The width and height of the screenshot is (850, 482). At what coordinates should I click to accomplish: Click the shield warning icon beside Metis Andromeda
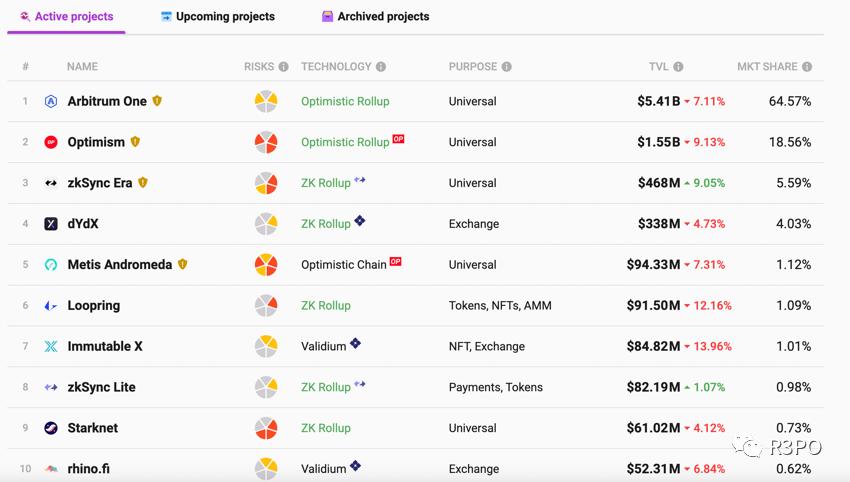(x=182, y=265)
